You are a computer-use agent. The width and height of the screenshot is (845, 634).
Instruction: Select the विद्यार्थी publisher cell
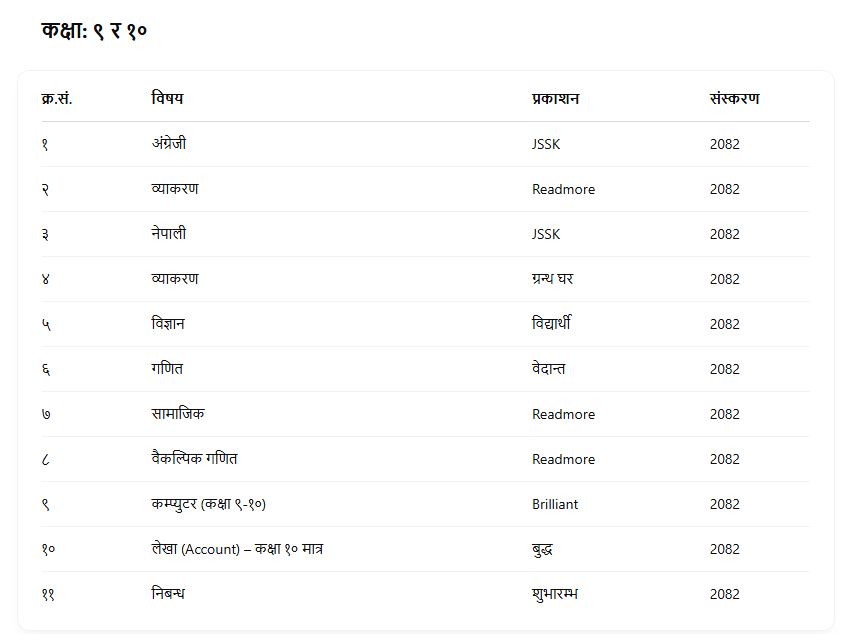[x=551, y=324]
